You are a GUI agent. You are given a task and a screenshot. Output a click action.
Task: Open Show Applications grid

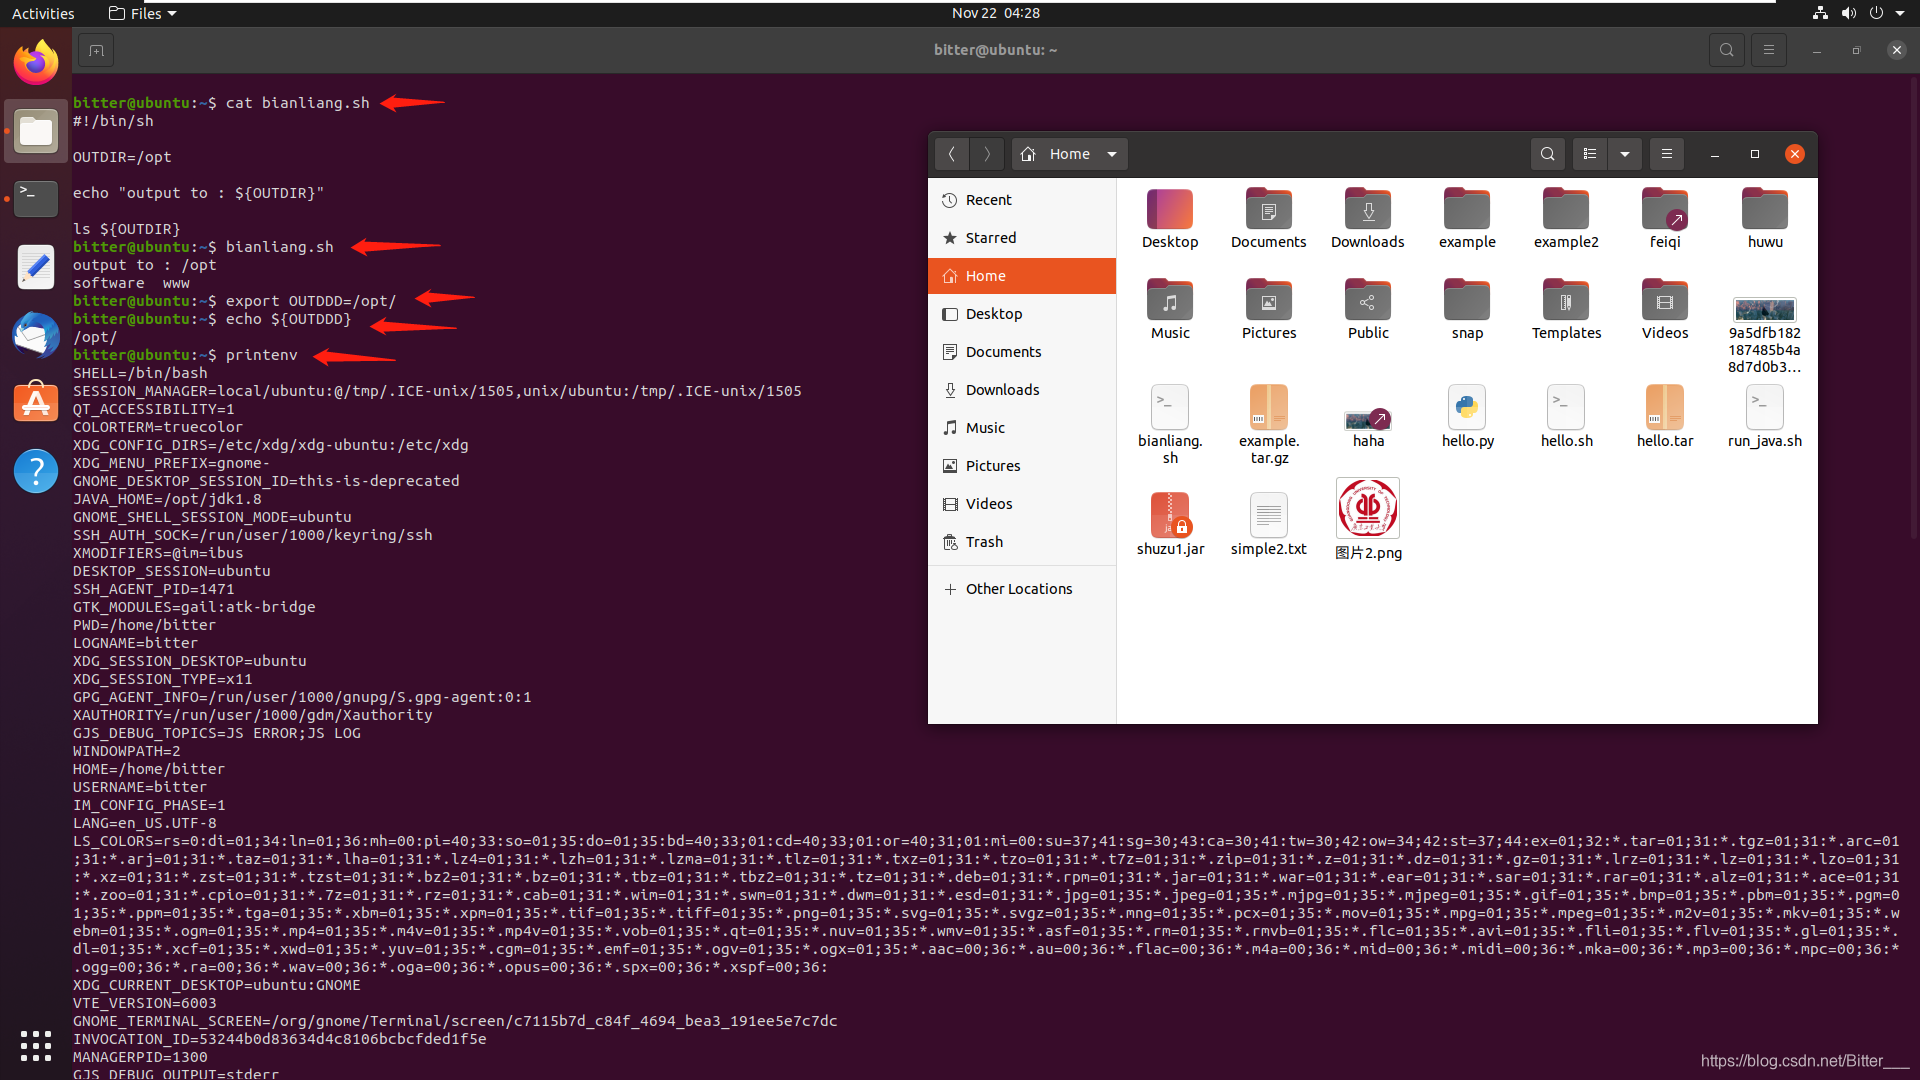point(36,1045)
